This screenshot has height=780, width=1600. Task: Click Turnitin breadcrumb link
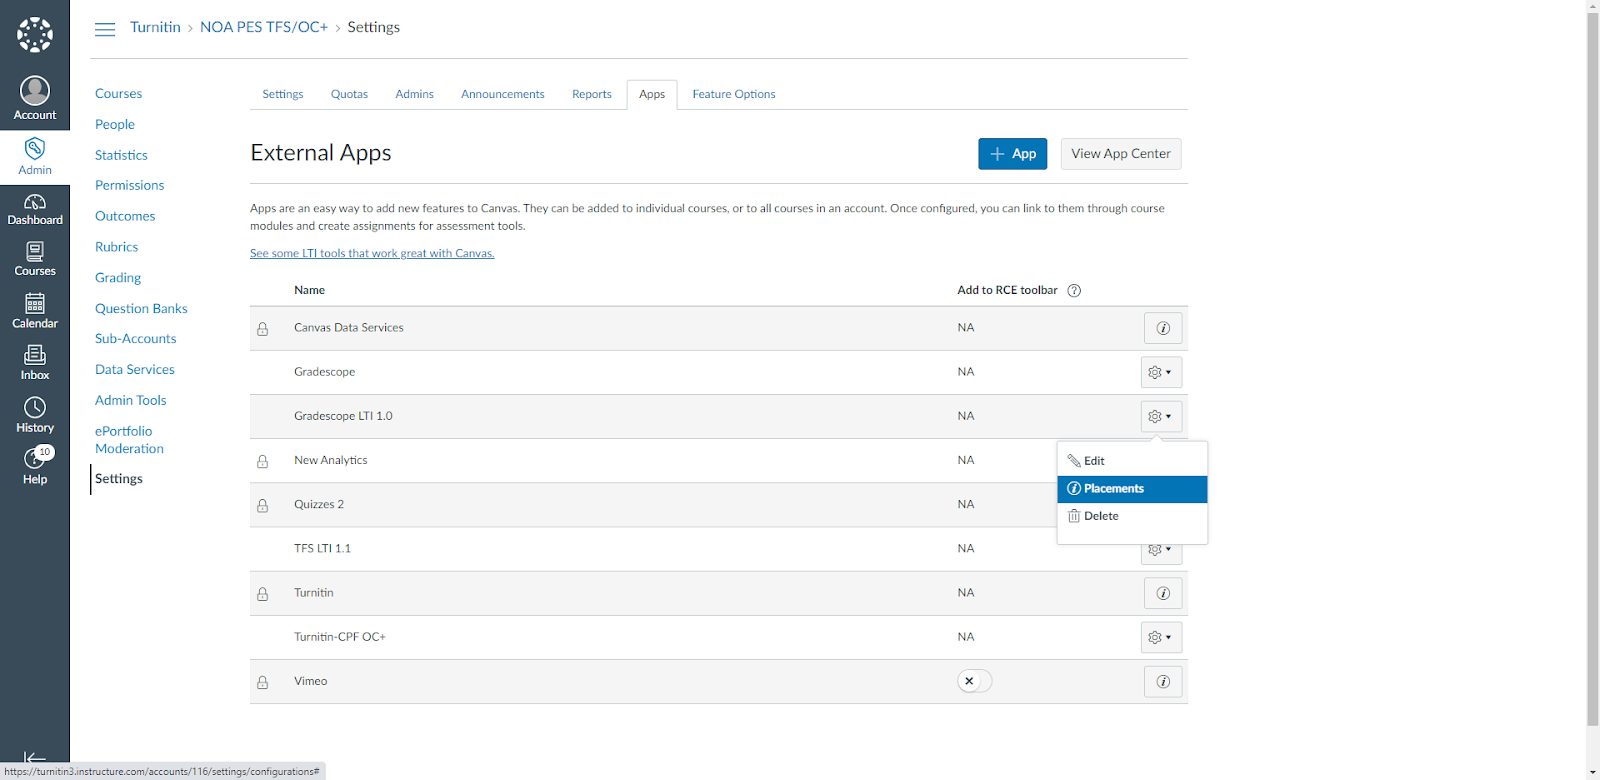(155, 27)
